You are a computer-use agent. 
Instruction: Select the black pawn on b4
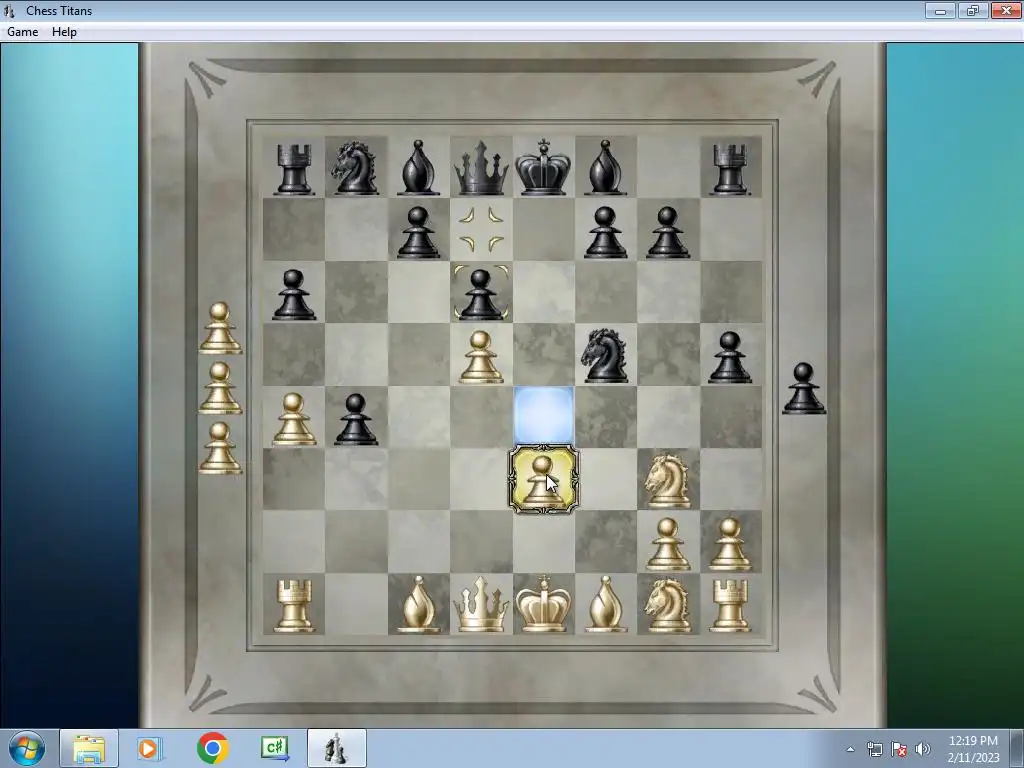[x=355, y=419]
